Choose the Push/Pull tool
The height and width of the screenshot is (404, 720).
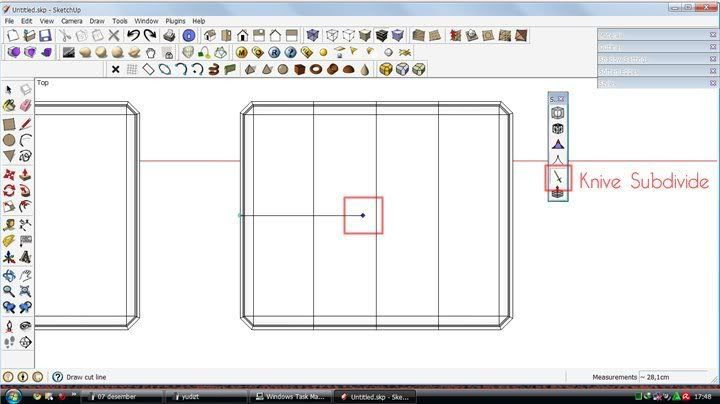tap(25, 174)
